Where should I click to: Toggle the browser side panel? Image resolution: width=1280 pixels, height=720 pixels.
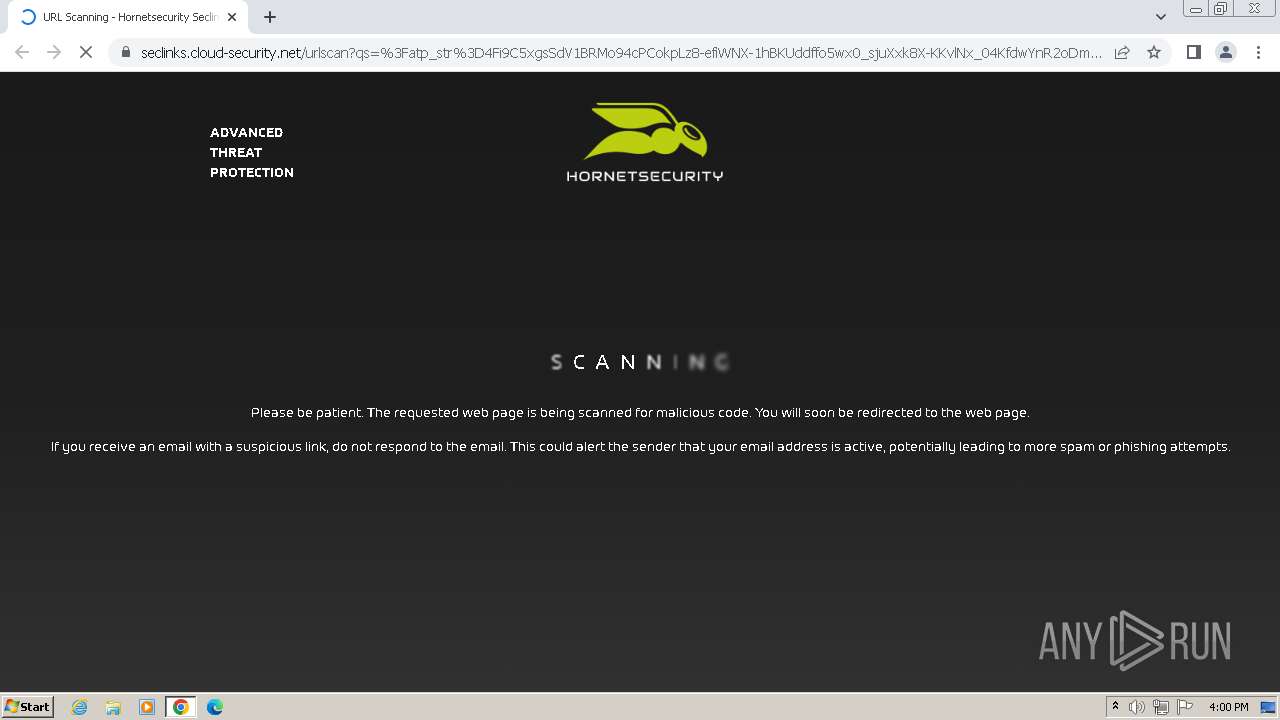coord(1193,52)
